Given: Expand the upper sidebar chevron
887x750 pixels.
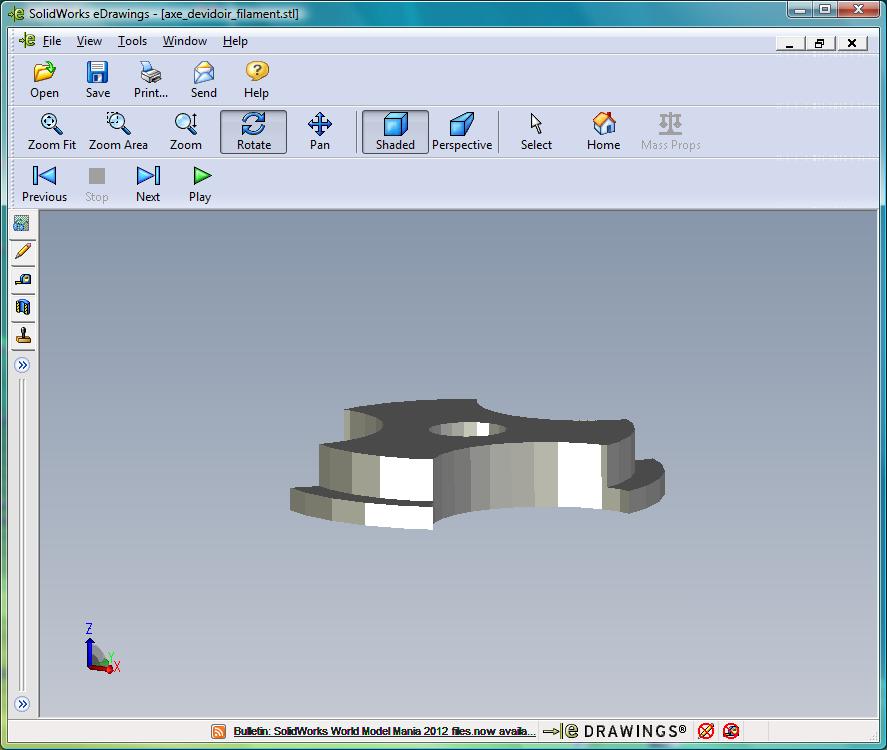Looking at the screenshot, I should [x=22, y=366].
